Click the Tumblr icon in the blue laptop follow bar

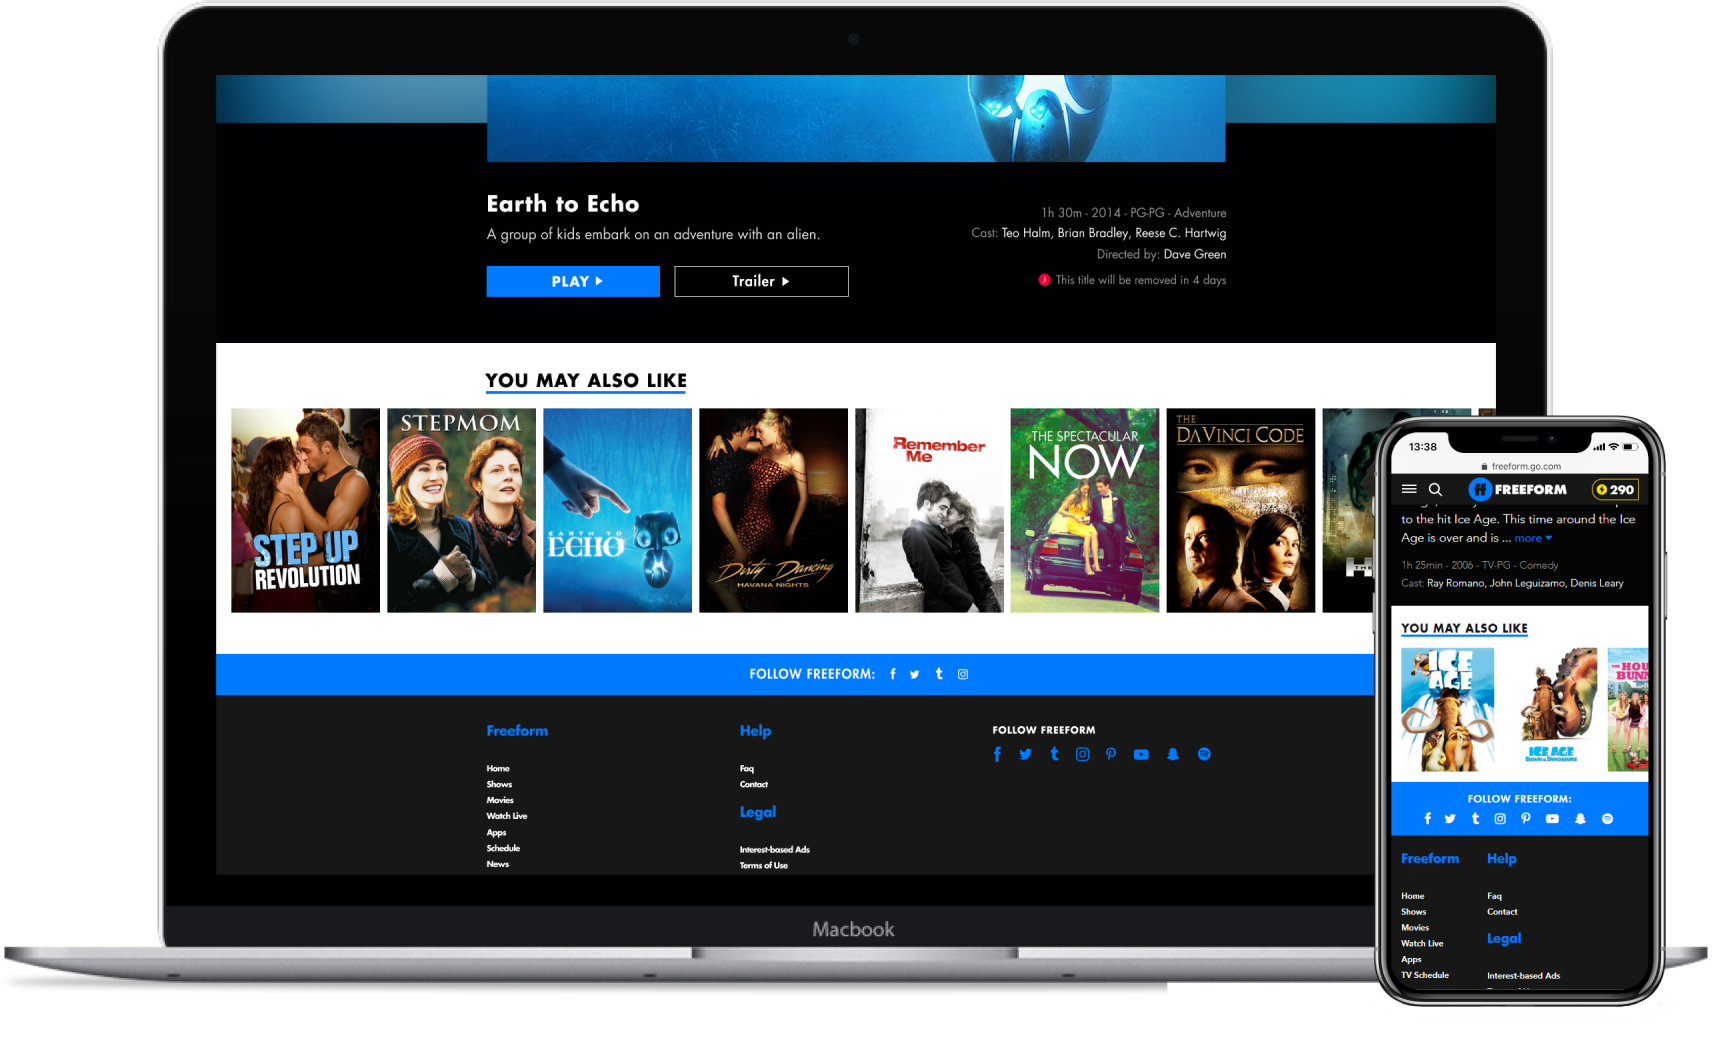point(939,674)
